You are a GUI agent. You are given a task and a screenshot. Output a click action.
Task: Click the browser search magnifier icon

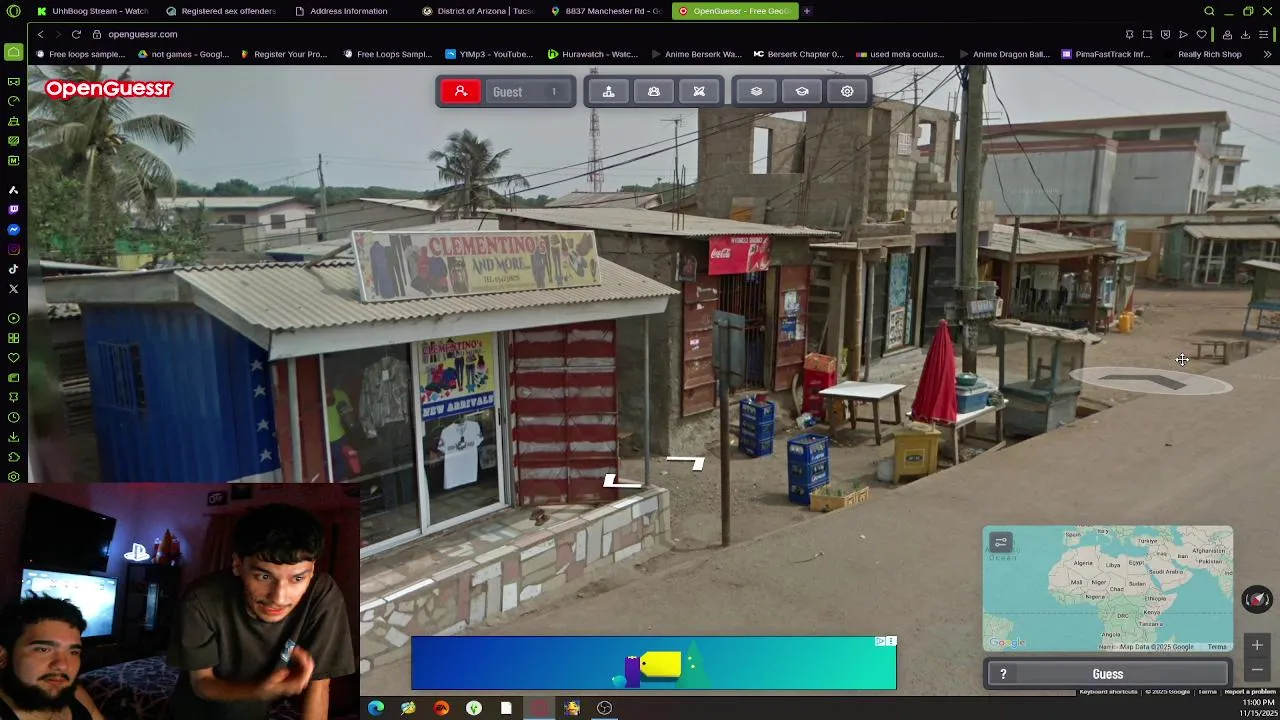(1209, 11)
